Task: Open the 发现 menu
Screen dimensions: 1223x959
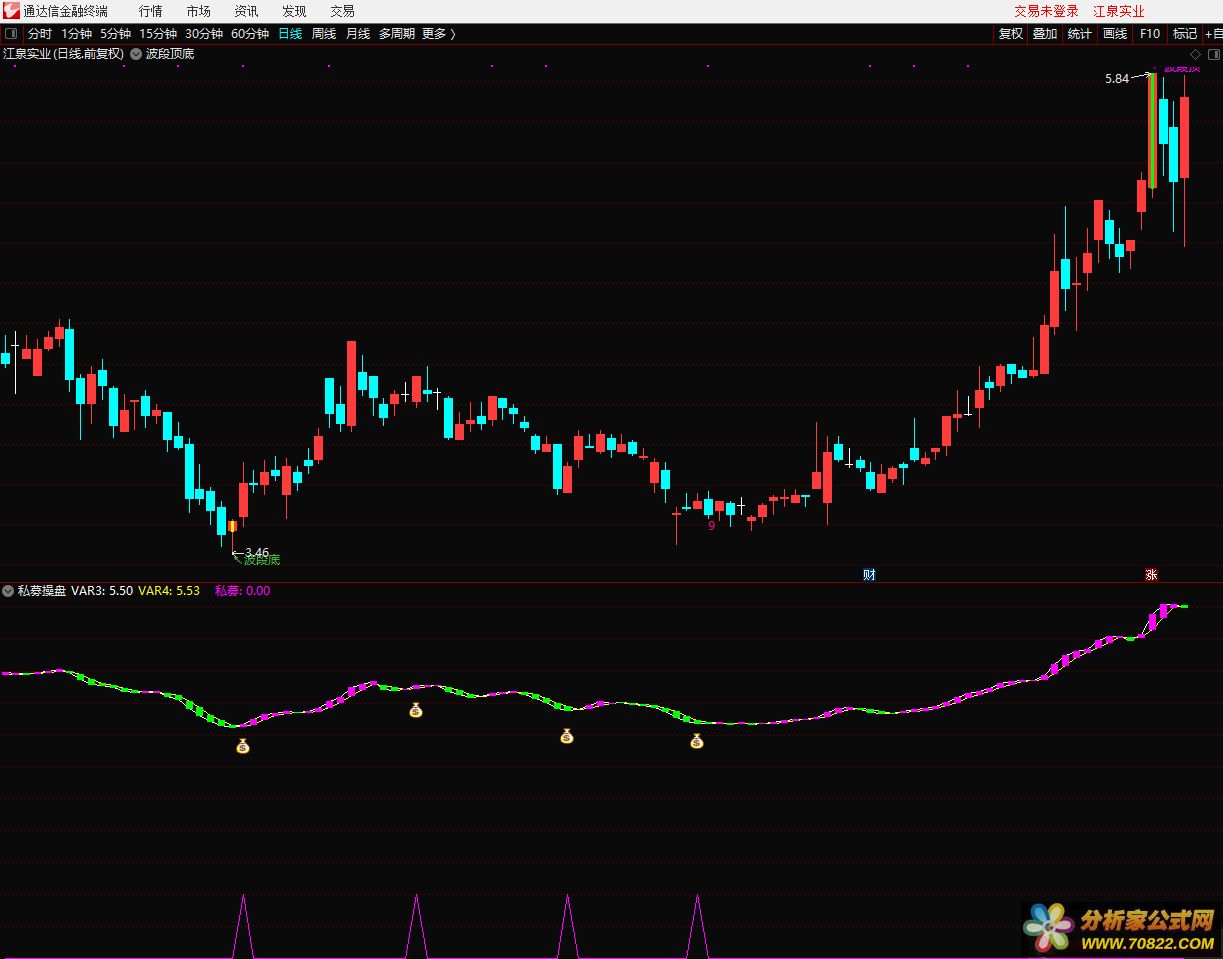Action: [x=294, y=11]
